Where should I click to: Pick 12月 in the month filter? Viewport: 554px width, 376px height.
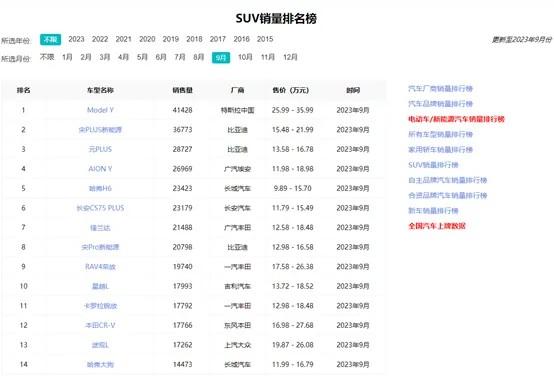point(290,57)
